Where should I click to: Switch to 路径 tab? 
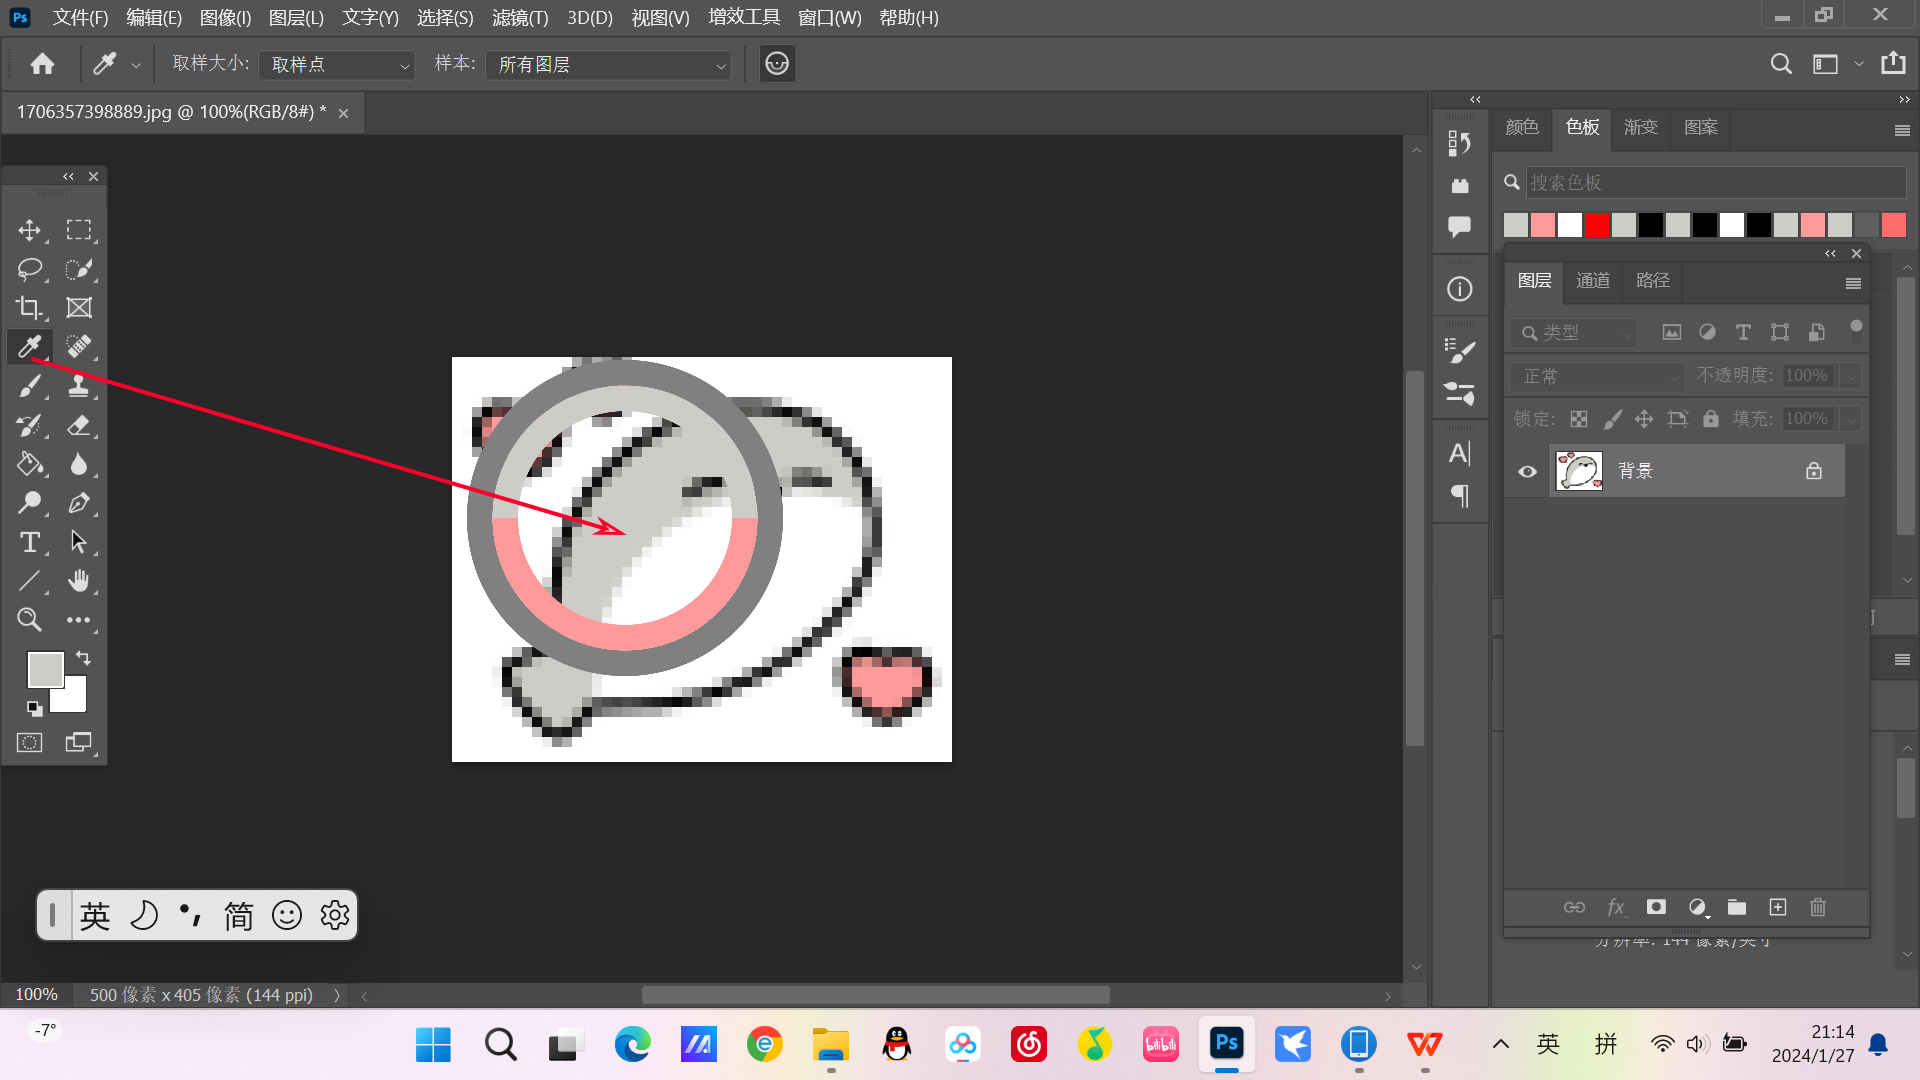coord(1653,281)
